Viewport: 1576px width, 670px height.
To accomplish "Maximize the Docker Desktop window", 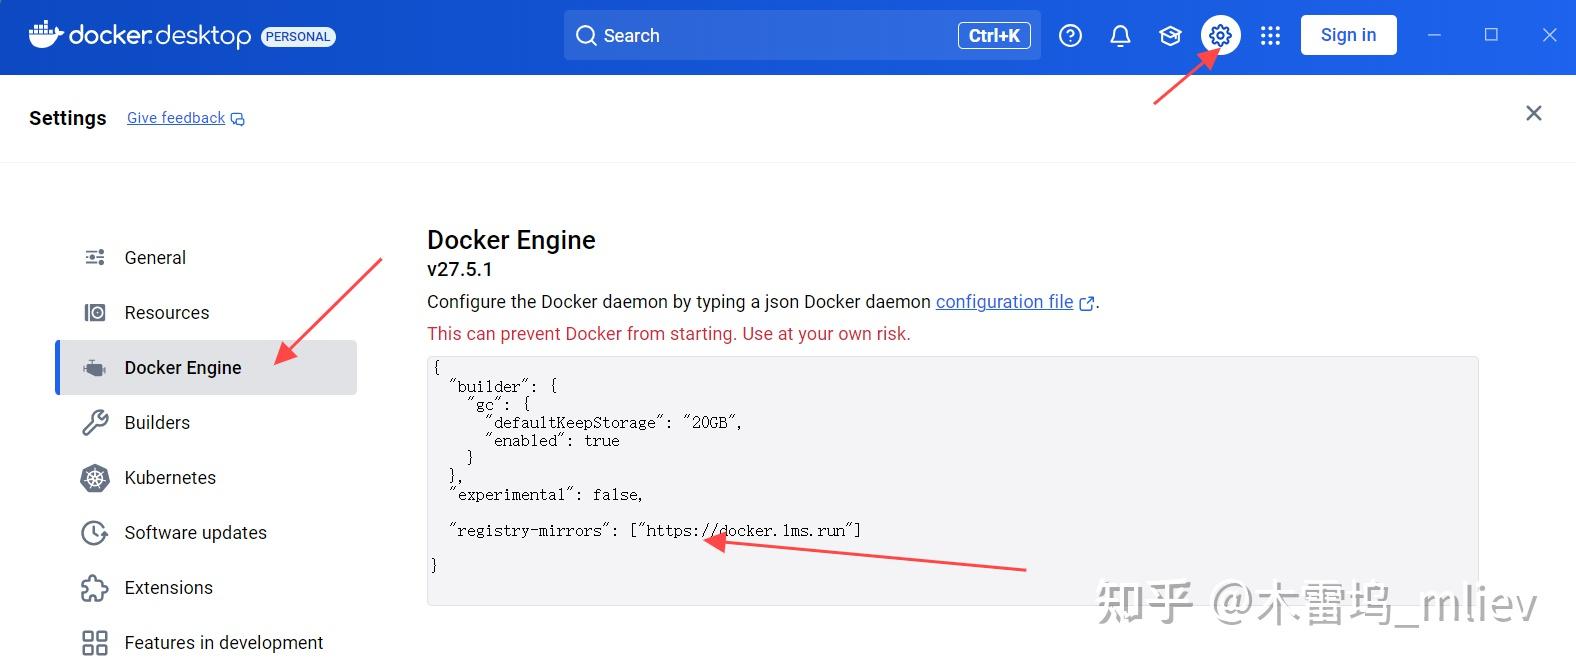I will click(1491, 35).
